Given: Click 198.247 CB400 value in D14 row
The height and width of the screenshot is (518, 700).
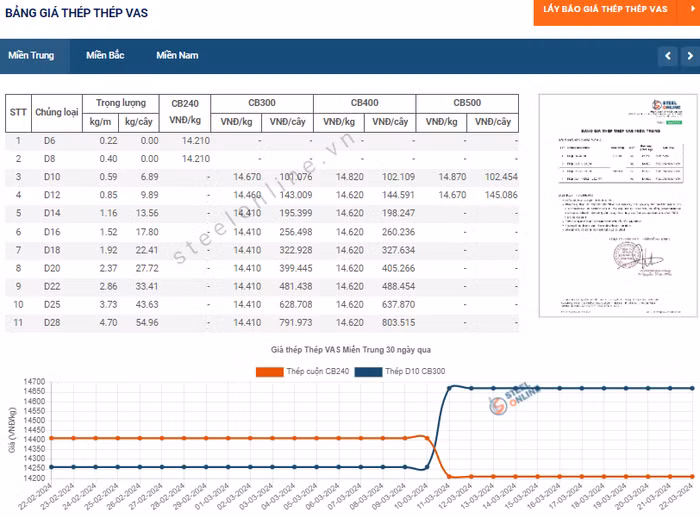Looking at the screenshot, I should click(398, 213).
